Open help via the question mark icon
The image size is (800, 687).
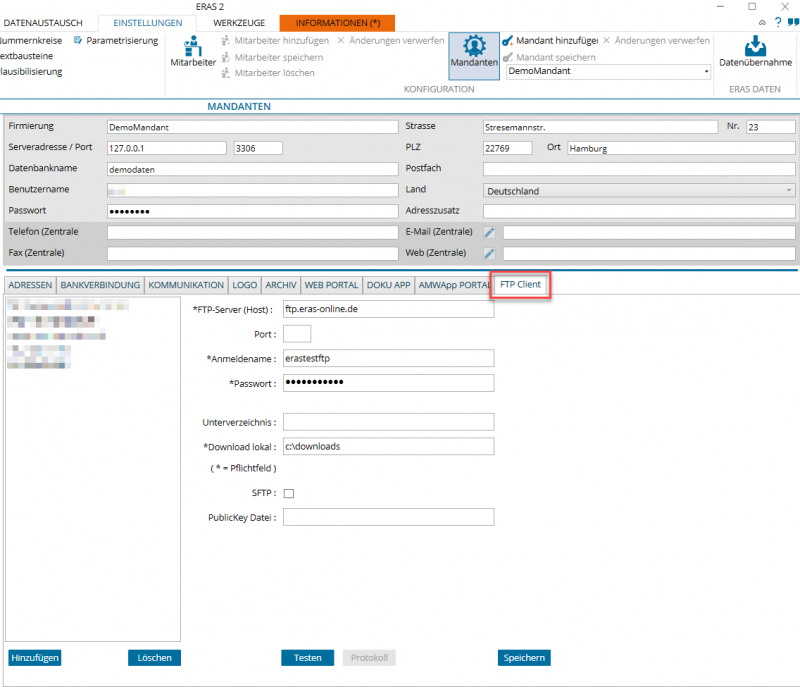click(x=778, y=22)
